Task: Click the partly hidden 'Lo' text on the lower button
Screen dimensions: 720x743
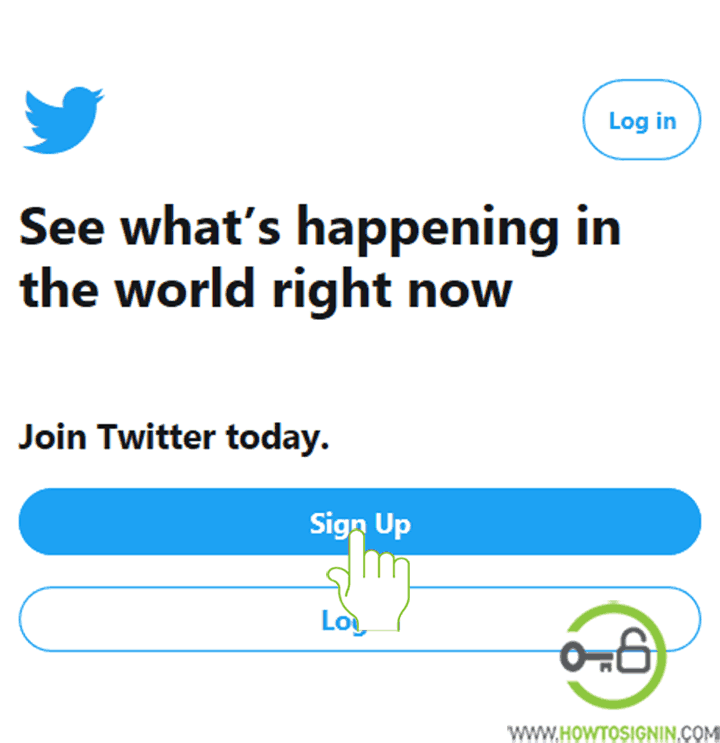Action: tap(337, 621)
